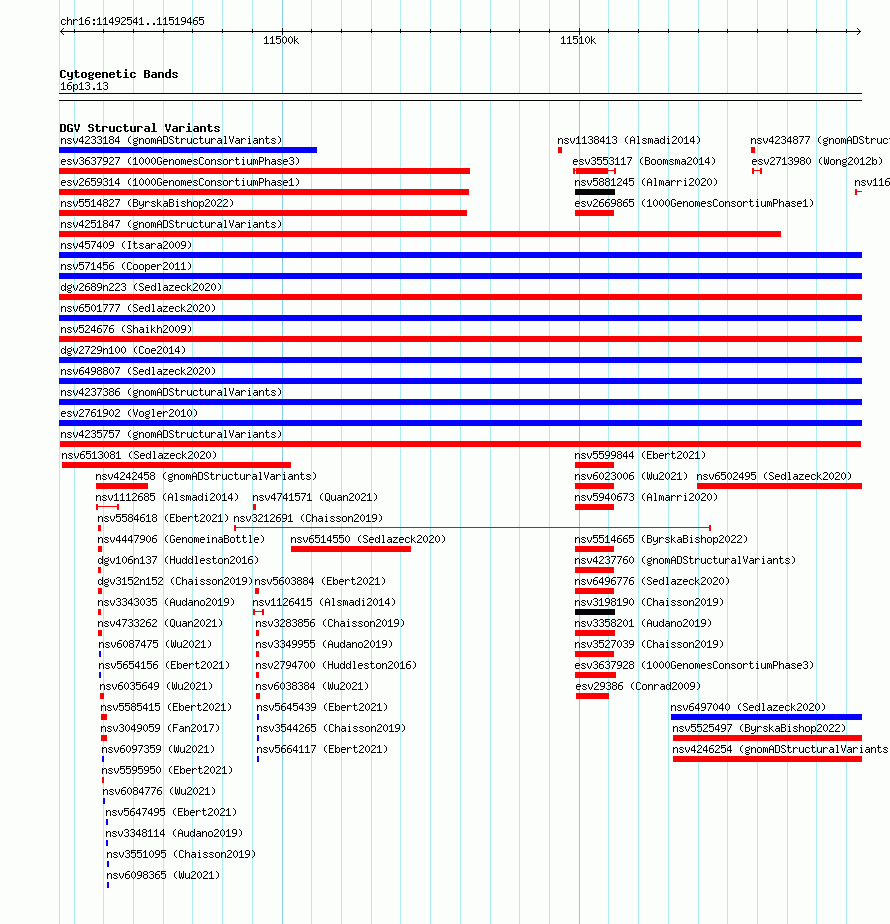
Task: Click esv29386 (Conrad2009) label
Action: 638,687
